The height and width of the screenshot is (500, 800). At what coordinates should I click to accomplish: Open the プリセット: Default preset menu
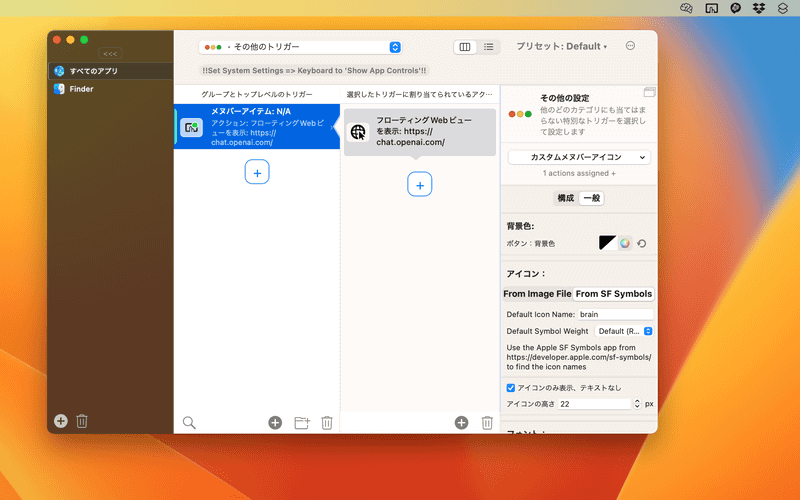562,46
